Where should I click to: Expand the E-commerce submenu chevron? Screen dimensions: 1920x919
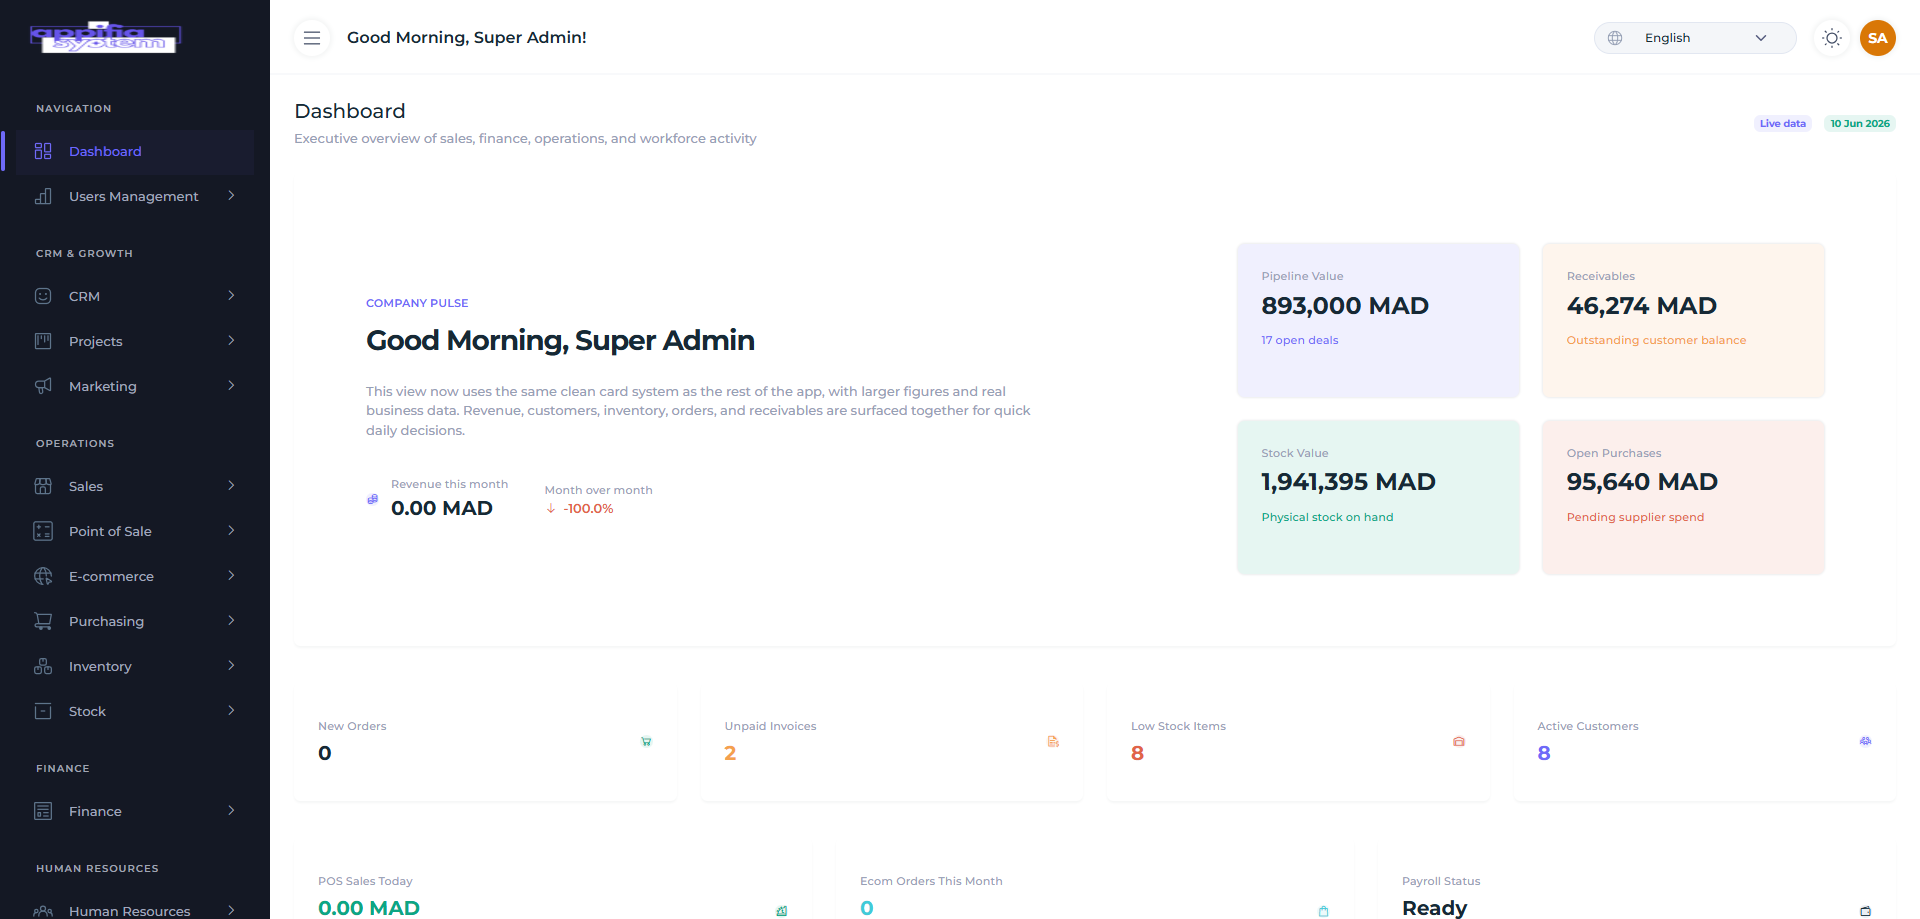[231, 576]
